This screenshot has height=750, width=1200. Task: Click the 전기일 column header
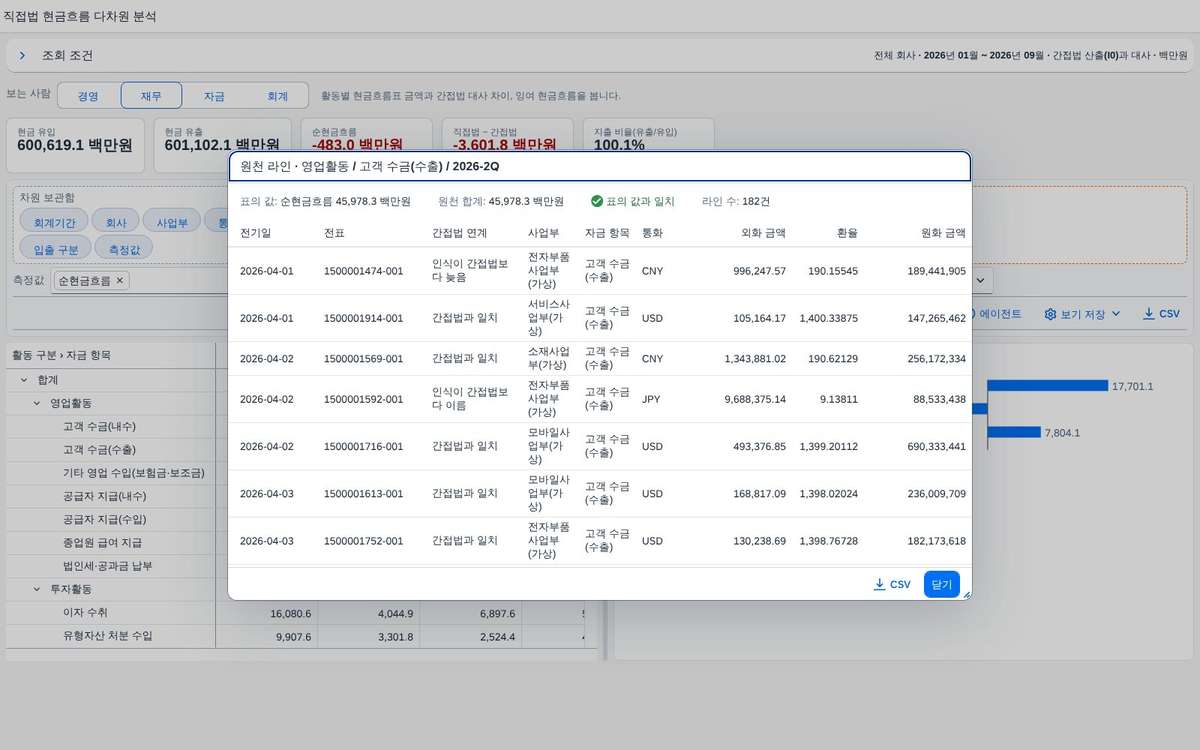coord(255,232)
